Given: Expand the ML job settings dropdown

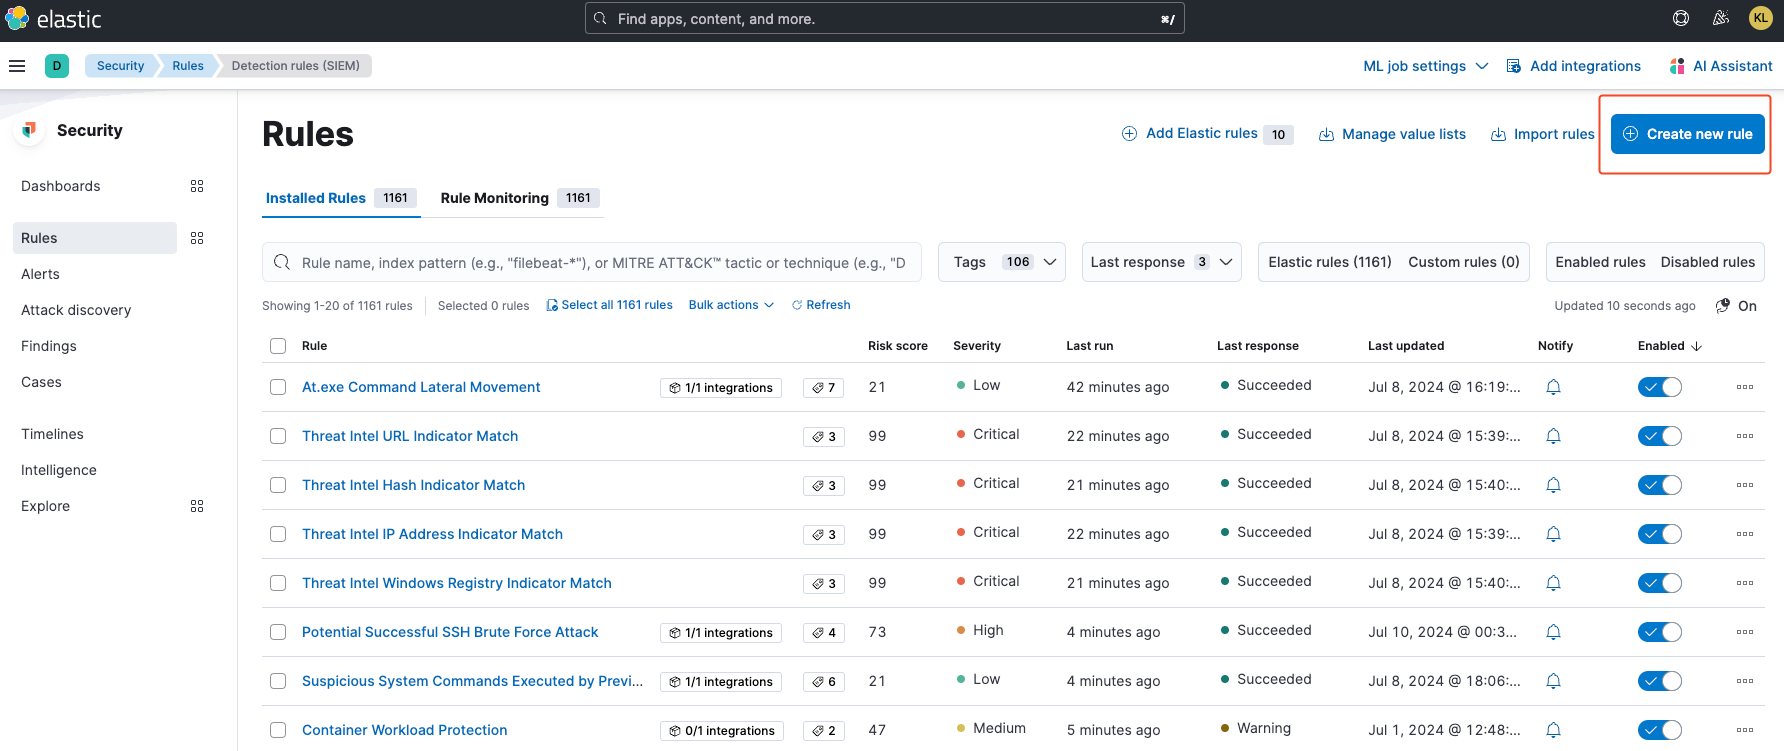Looking at the screenshot, I should click(1425, 66).
